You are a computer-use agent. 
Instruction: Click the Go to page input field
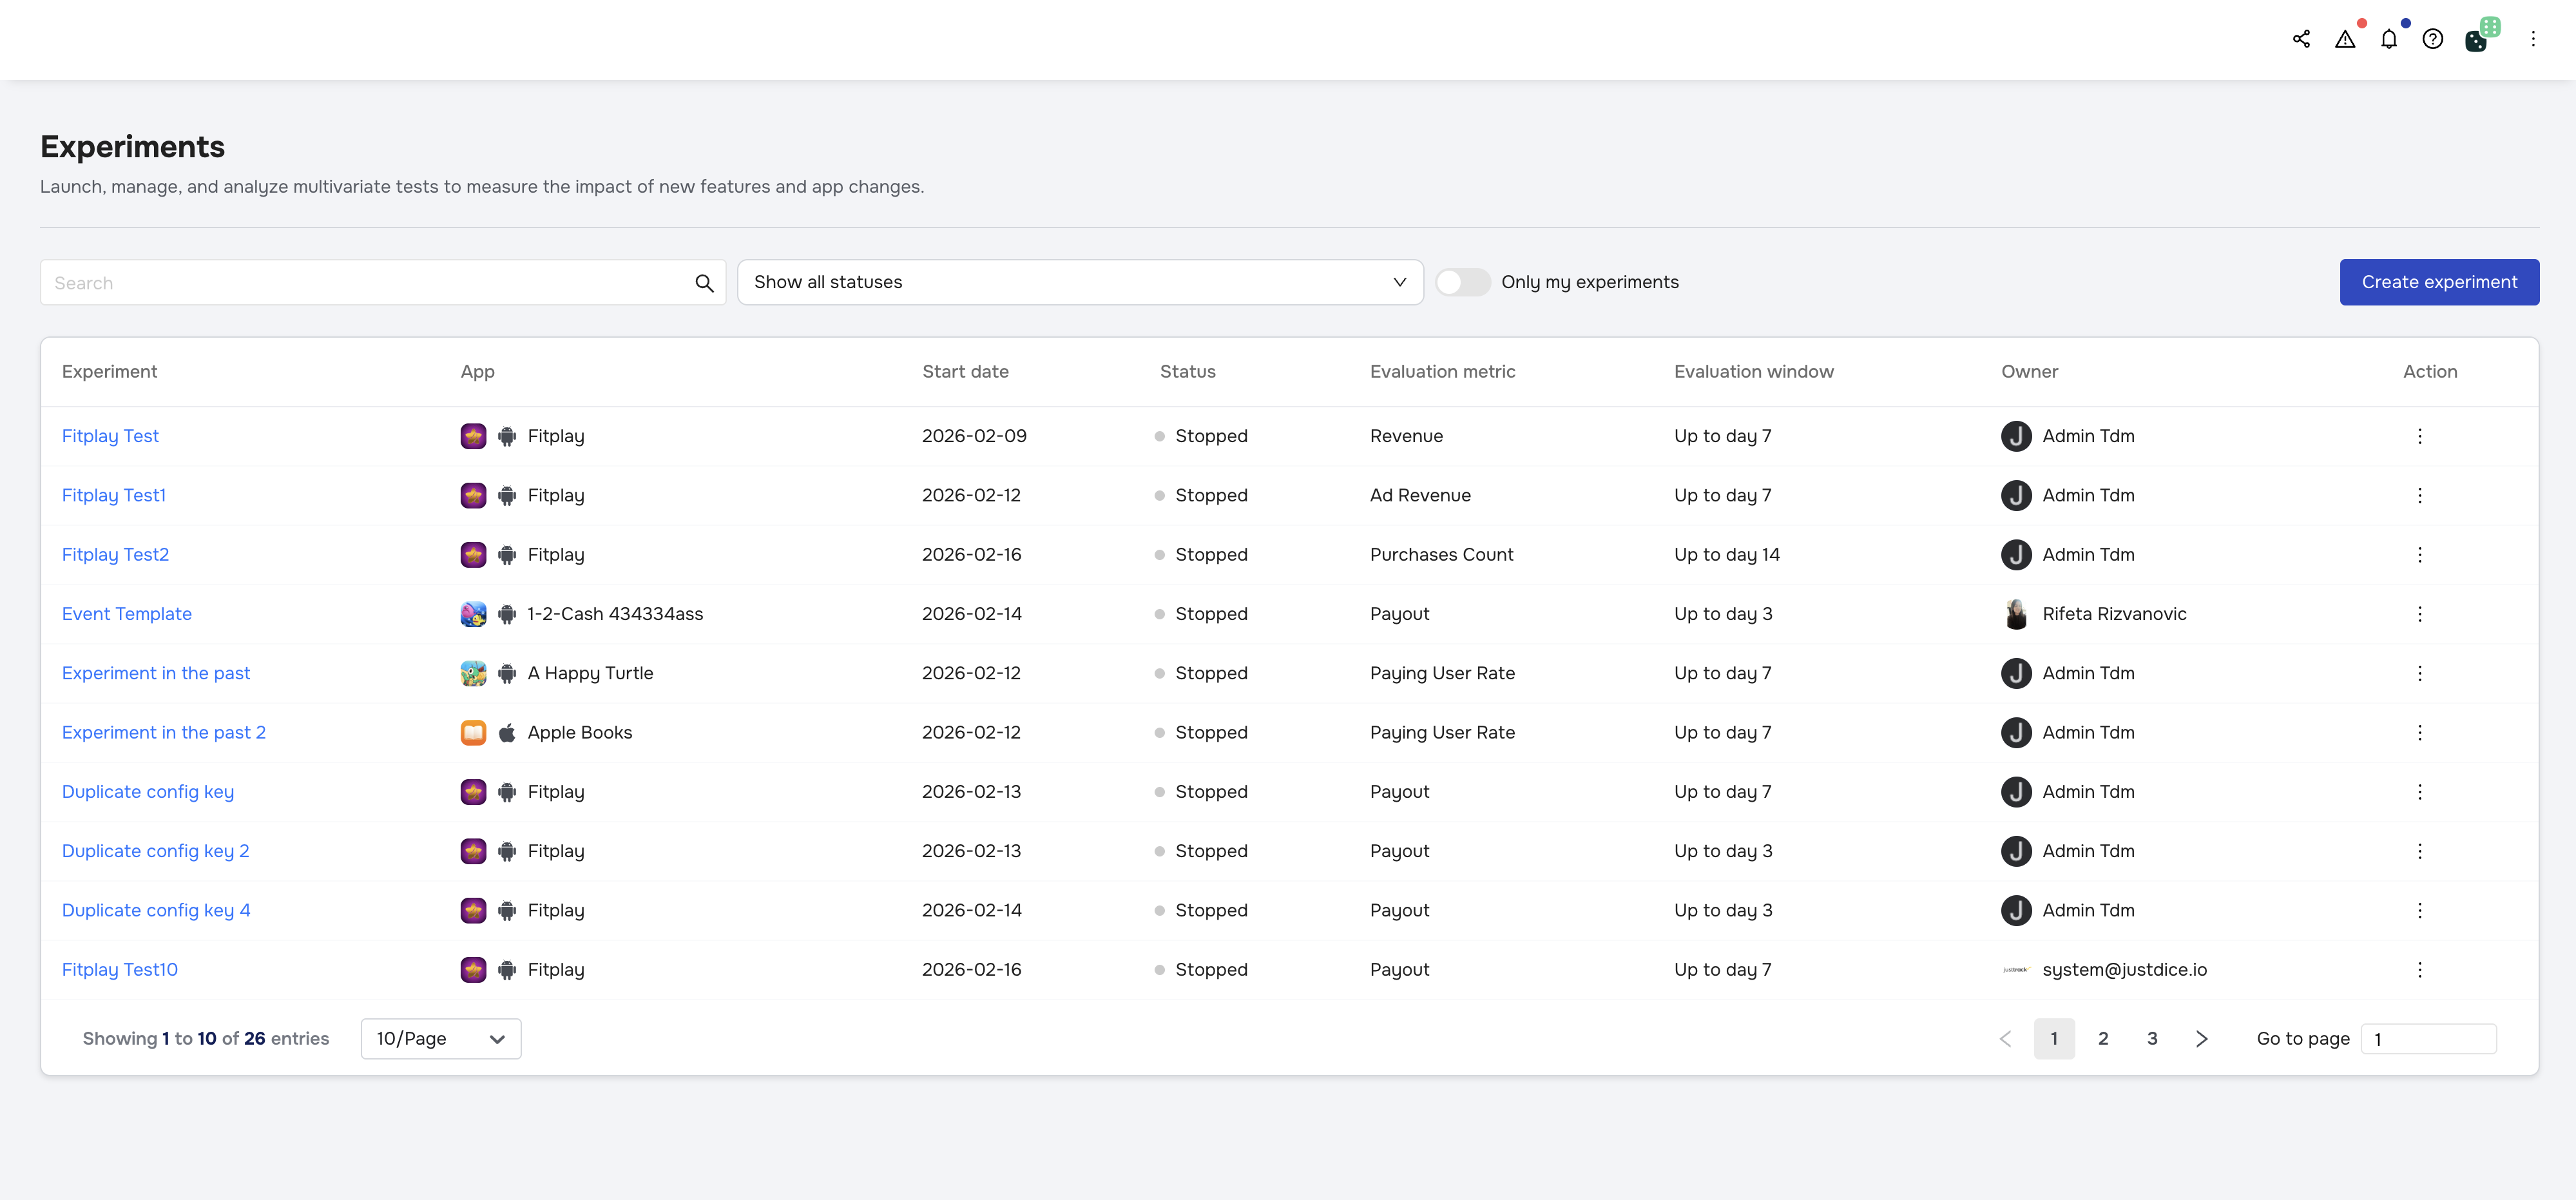click(x=2428, y=1039)
